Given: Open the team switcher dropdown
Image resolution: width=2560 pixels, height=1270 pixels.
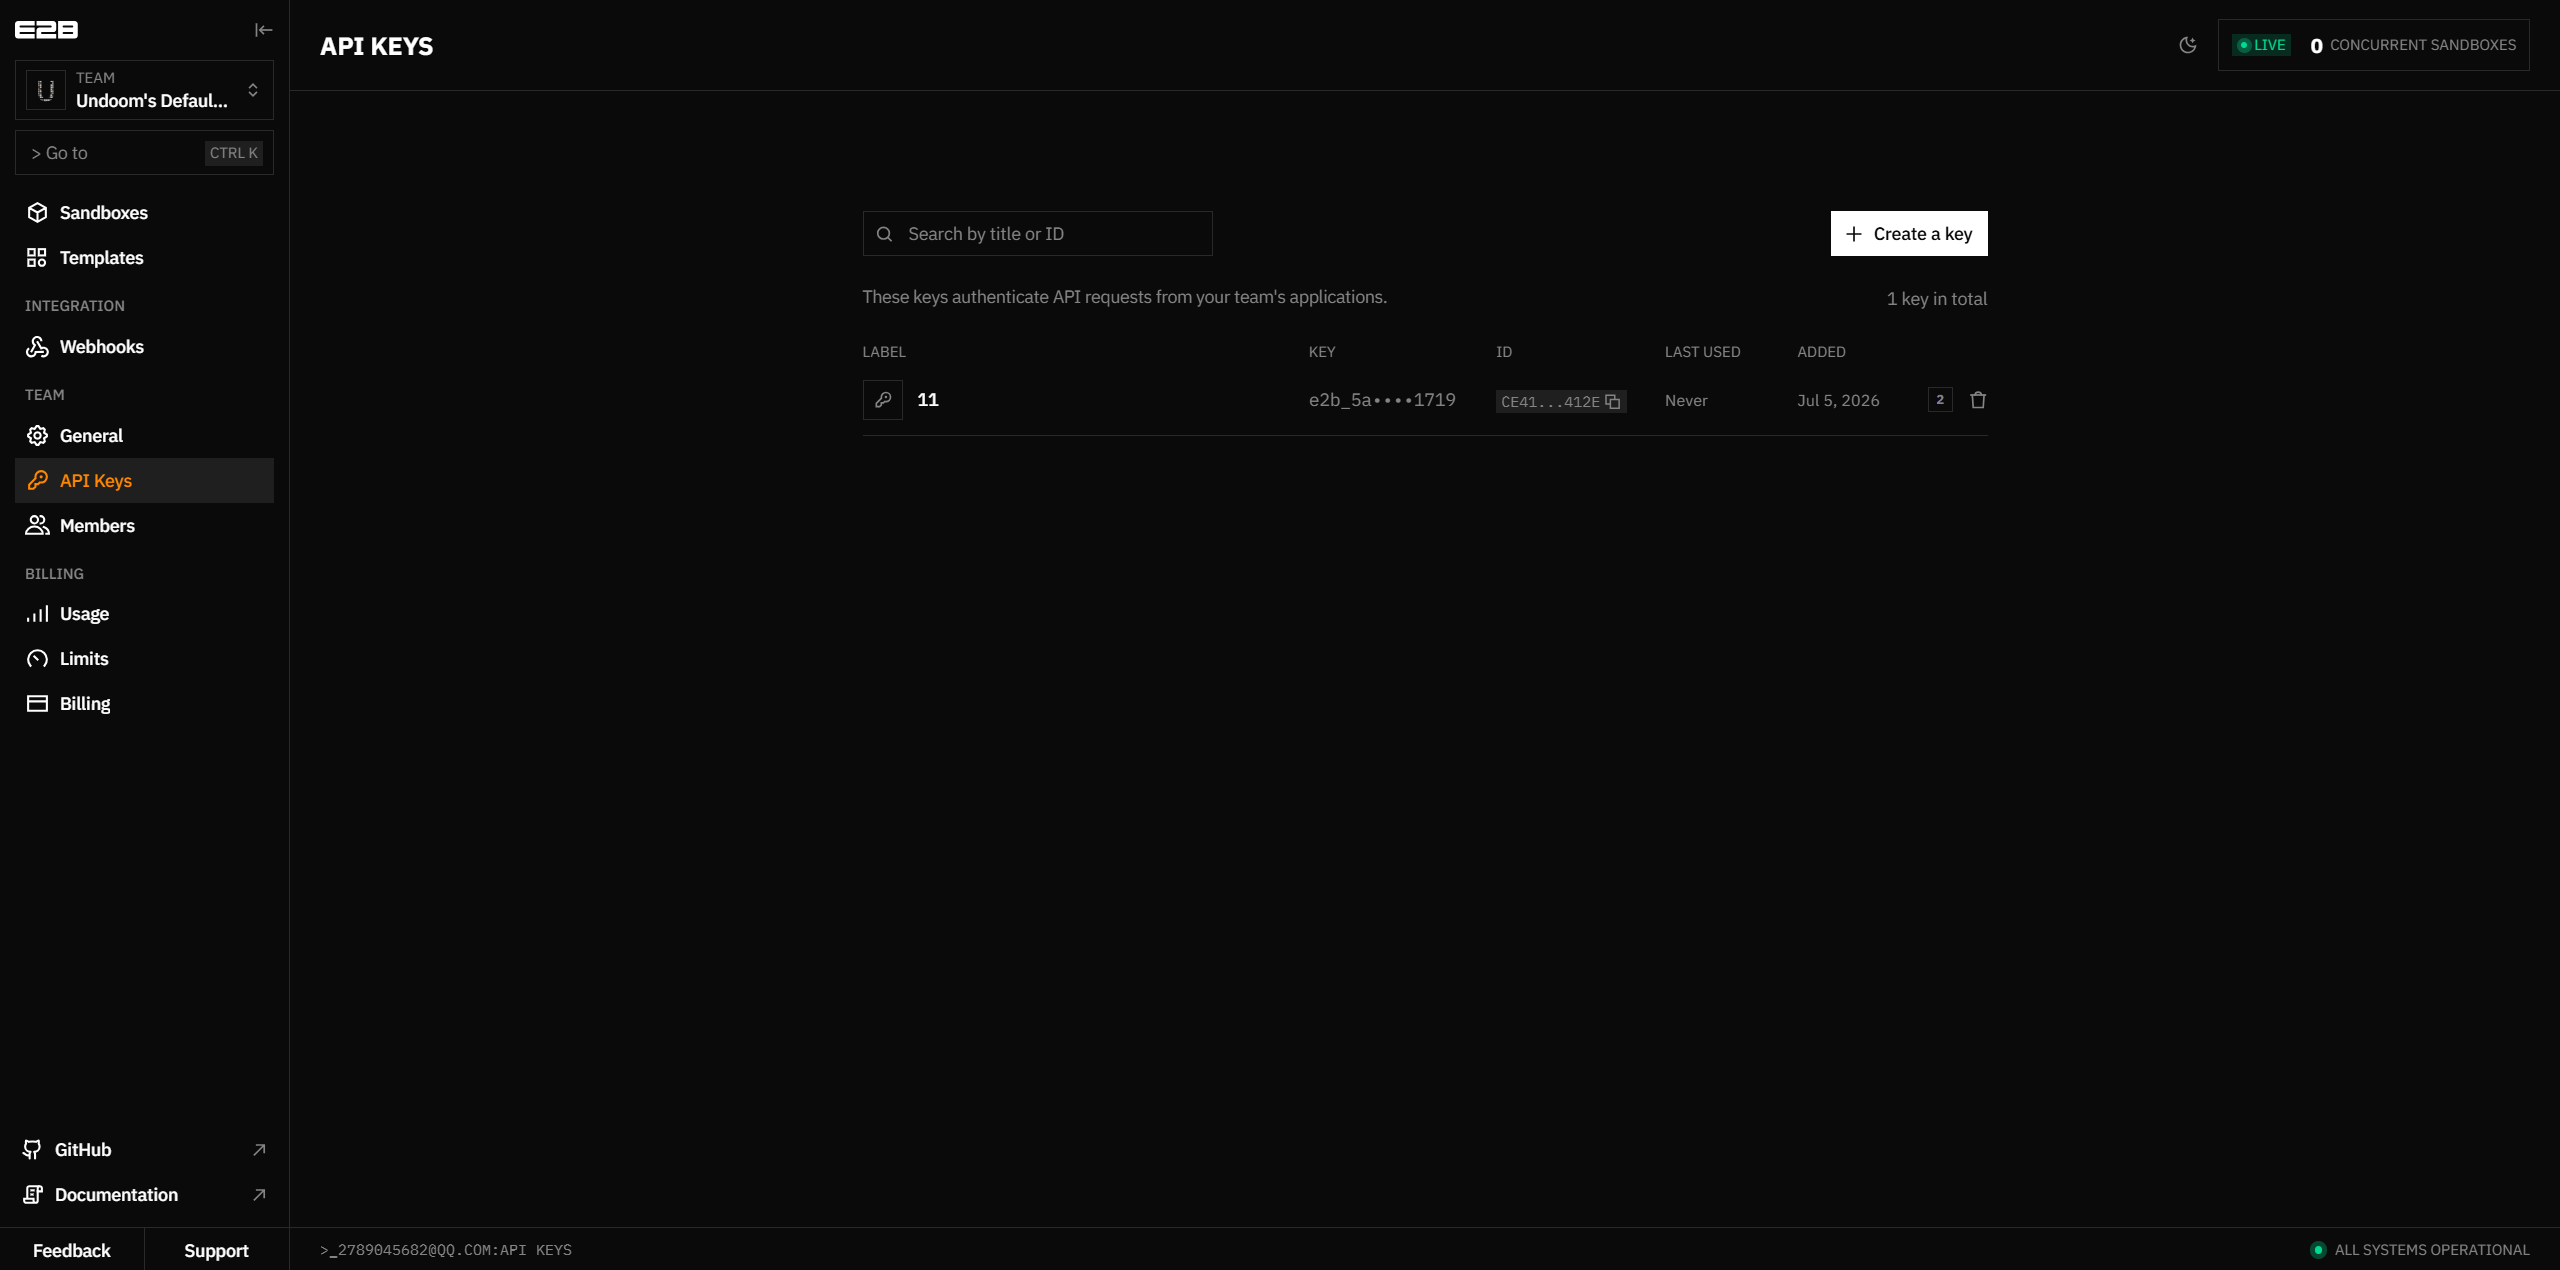Looking at the screenshot, I should (144, 90).
